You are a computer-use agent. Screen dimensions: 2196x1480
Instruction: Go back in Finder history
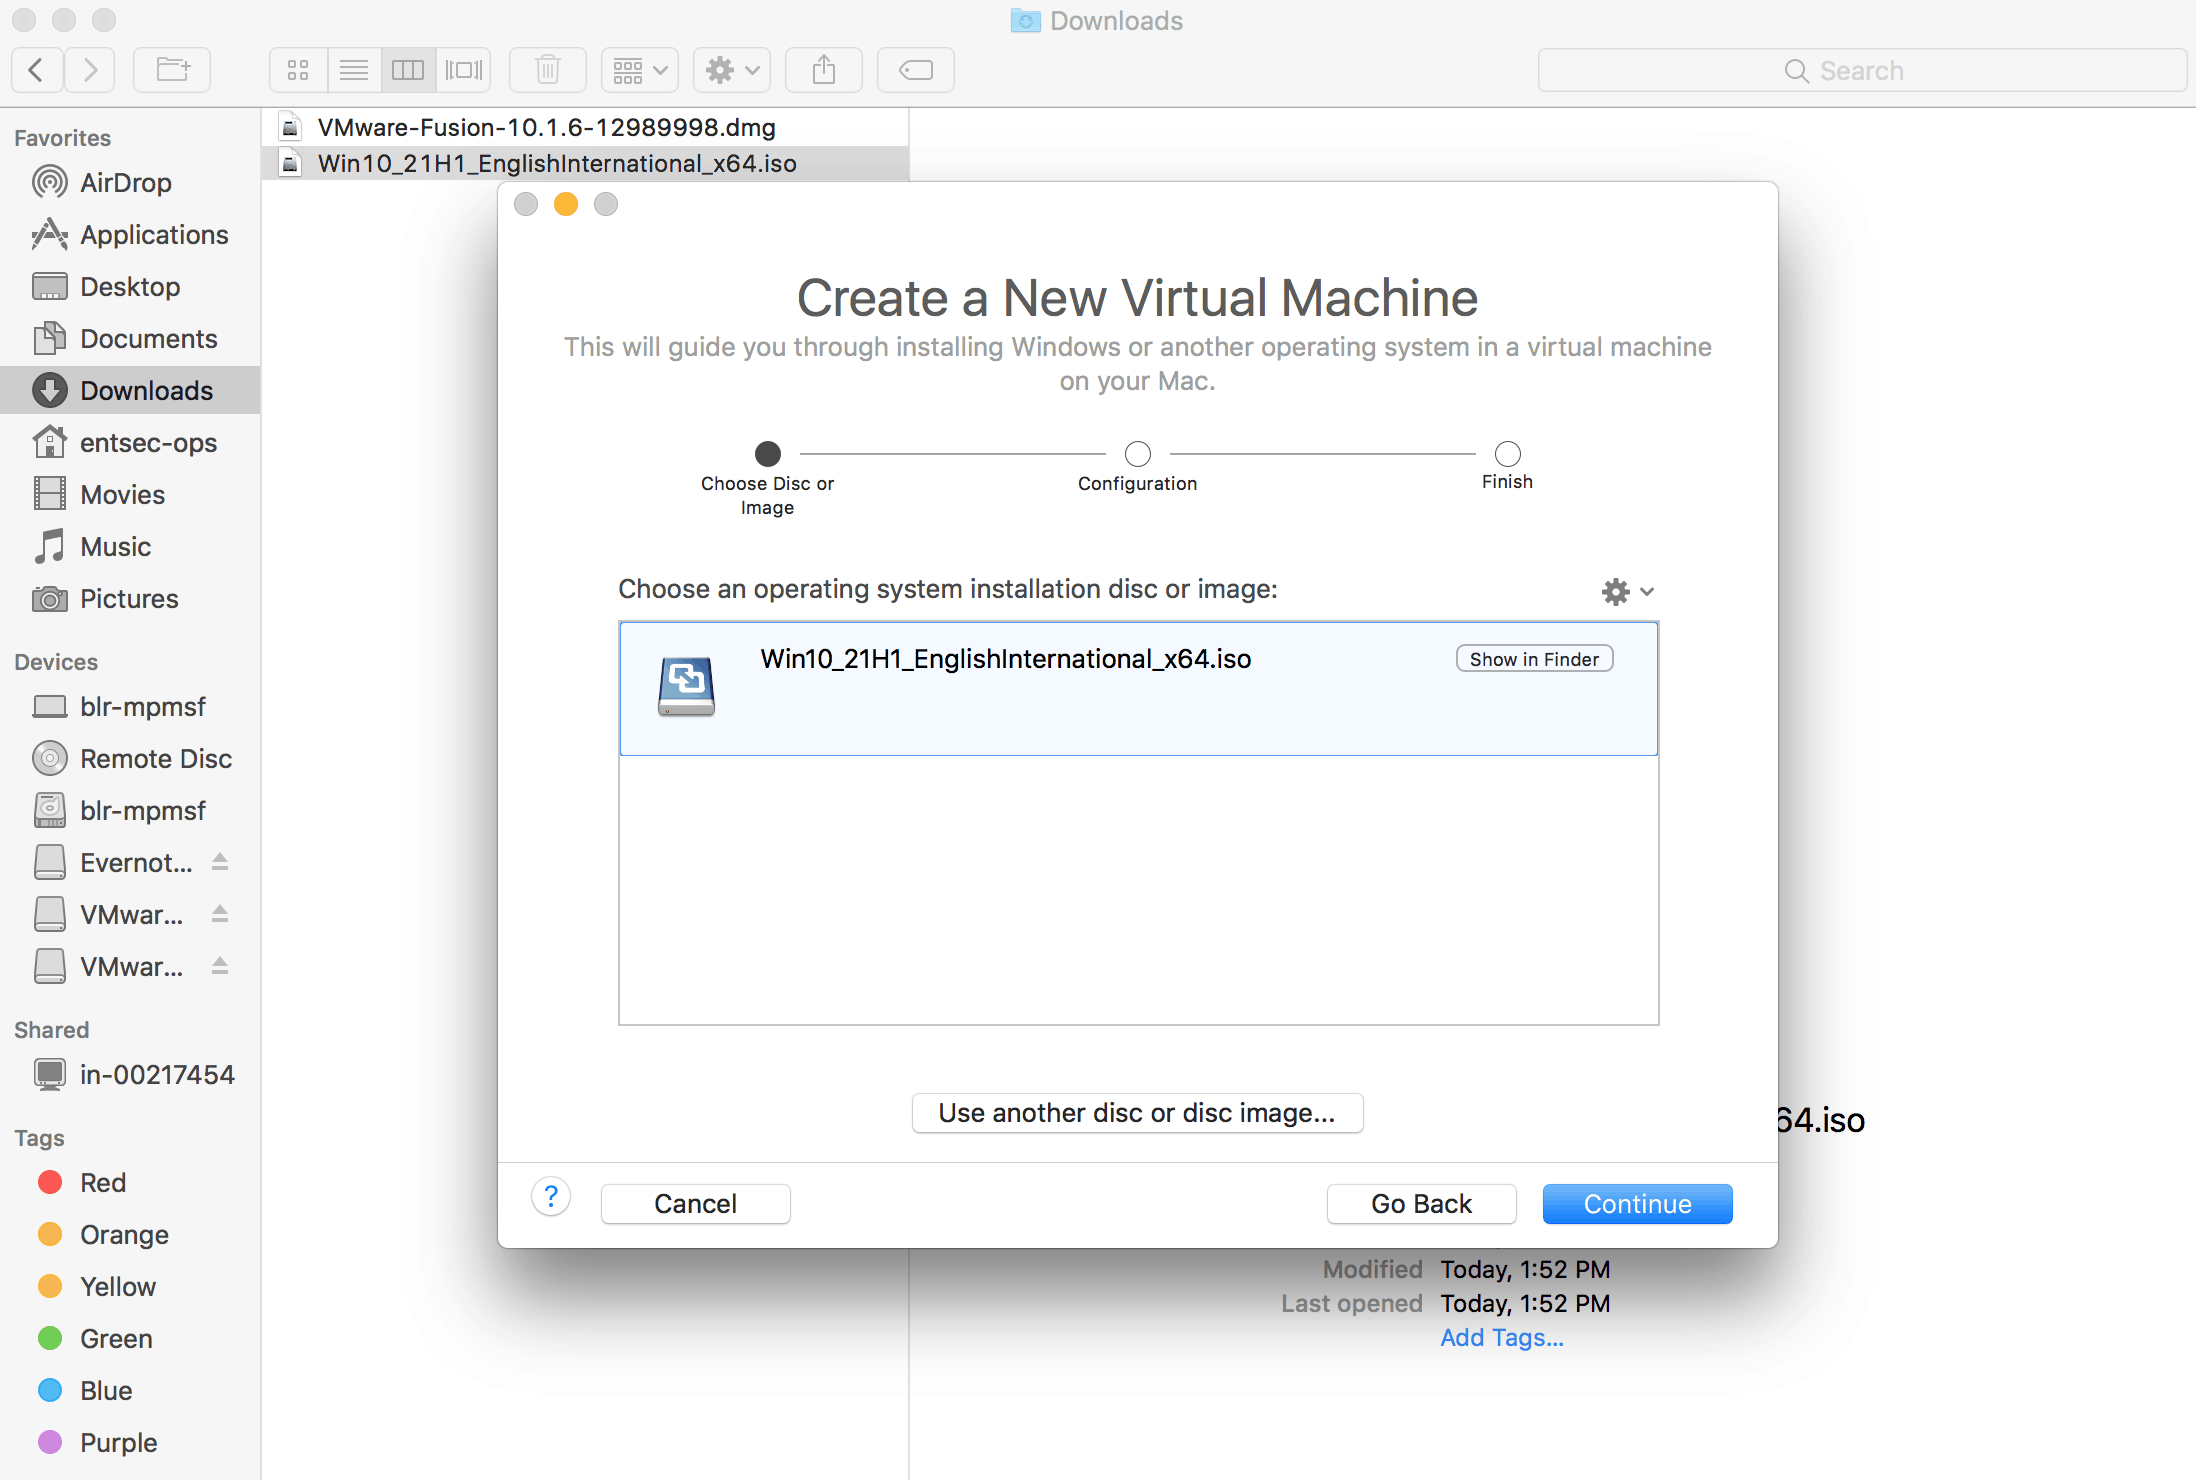[x=37, y=70]
